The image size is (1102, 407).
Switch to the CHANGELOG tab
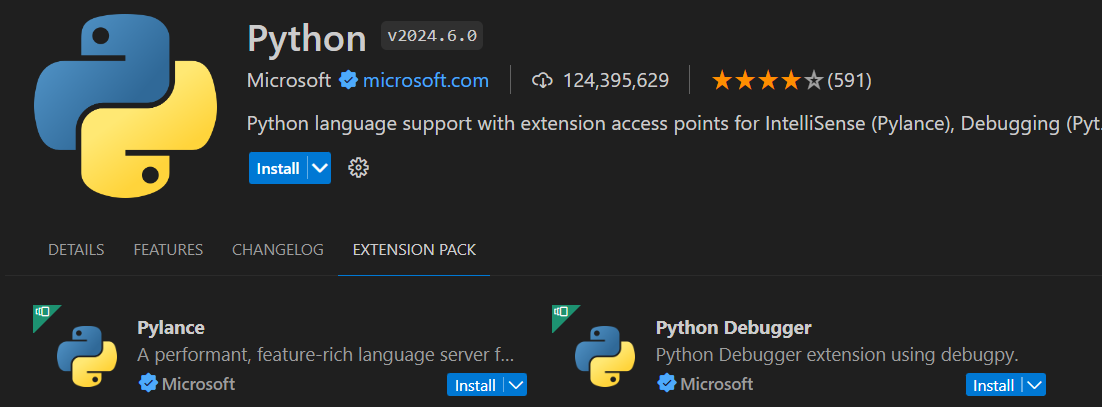[x=278, y=250]
